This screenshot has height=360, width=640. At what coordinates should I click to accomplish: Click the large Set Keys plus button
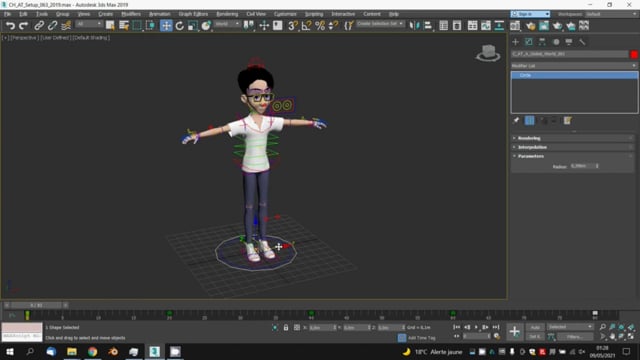coord(515,331)
